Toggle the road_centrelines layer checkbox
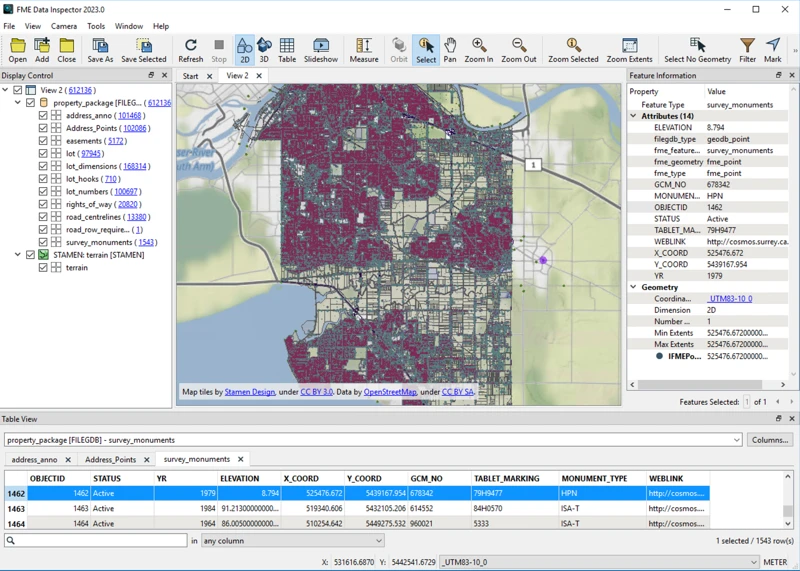Viewport: 800px width, 571px height. pos(43,217)
